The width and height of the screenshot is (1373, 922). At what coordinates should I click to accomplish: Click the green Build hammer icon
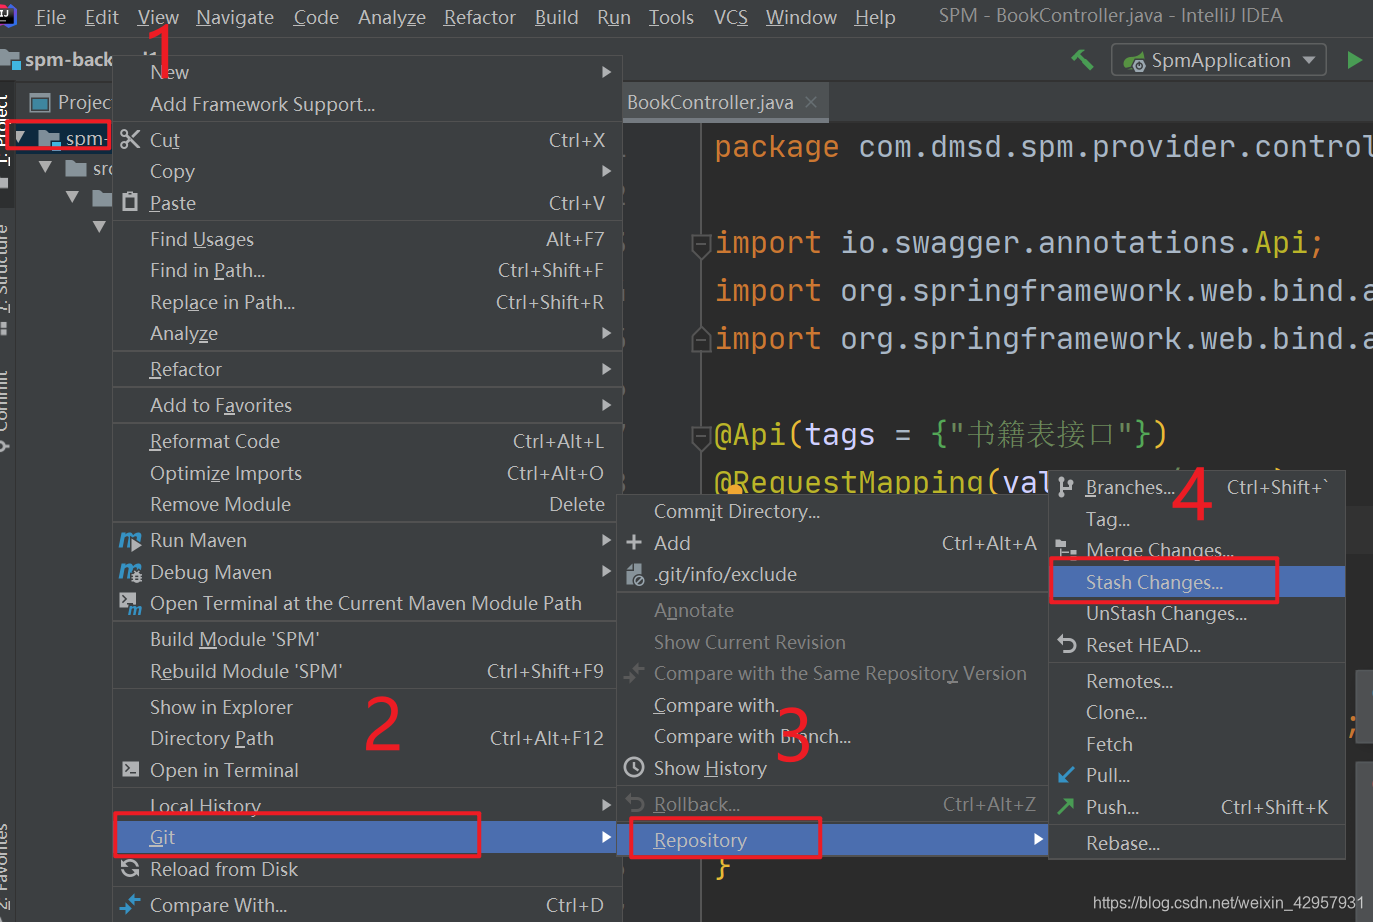(x=1082, y=60)
